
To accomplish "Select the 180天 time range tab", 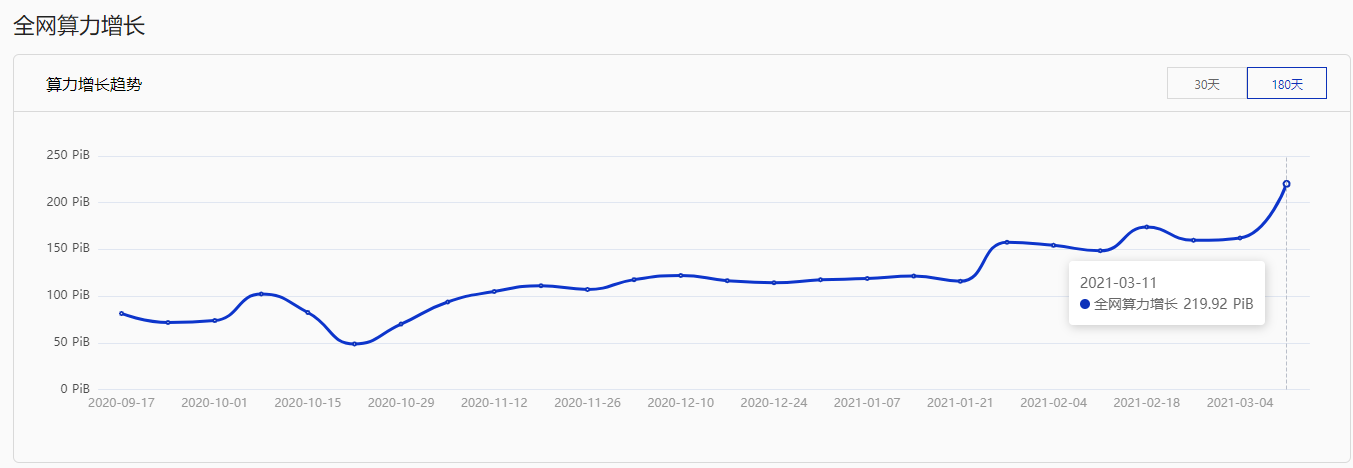I will click(x=1287, y=84).
